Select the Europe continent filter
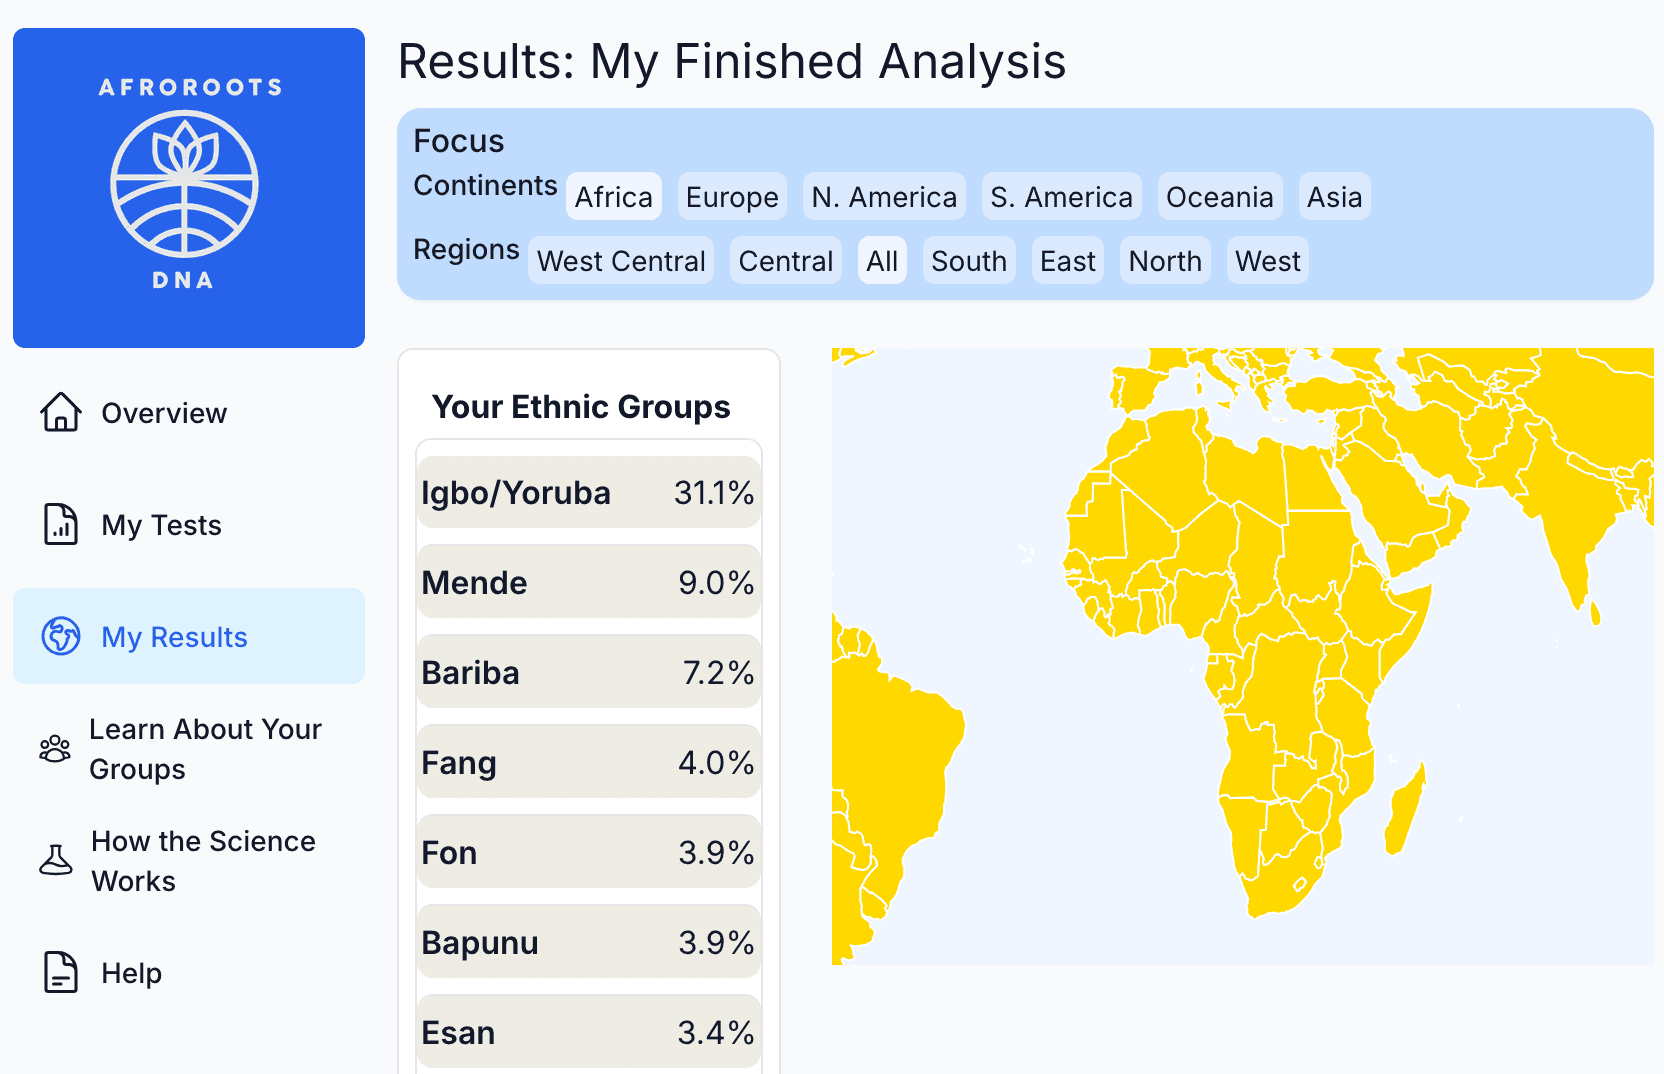1664x1074 pixels. pos(731,196)
